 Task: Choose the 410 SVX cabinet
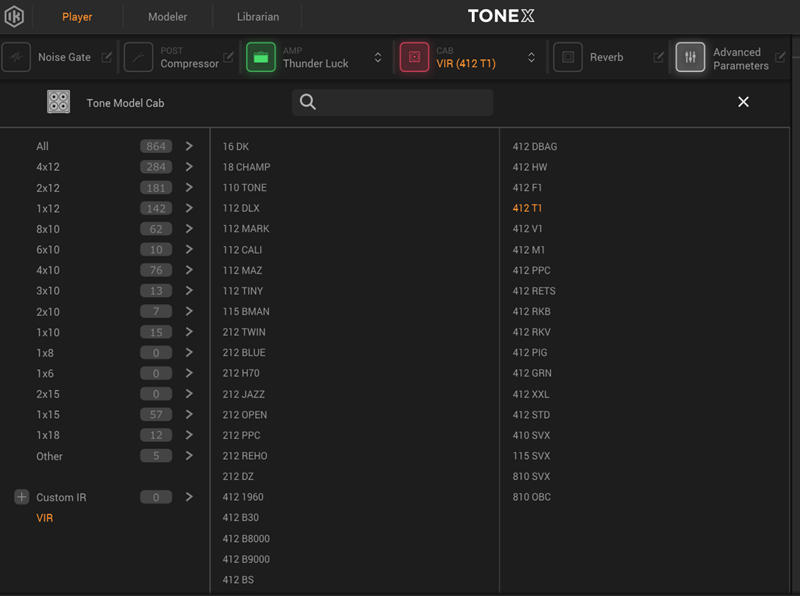(531, 435)
